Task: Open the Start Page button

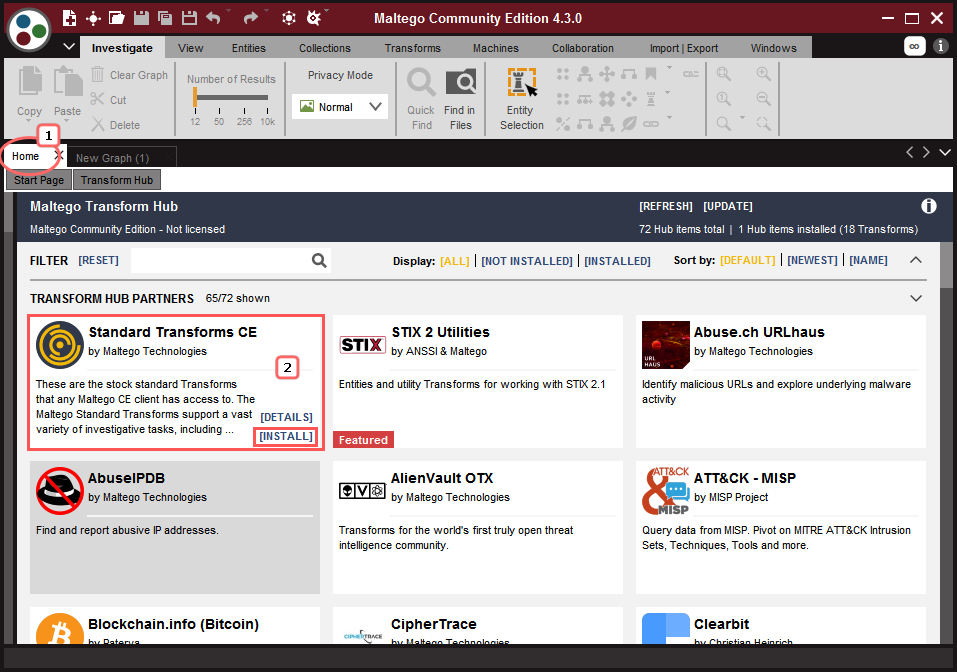Action: point(39,180)
